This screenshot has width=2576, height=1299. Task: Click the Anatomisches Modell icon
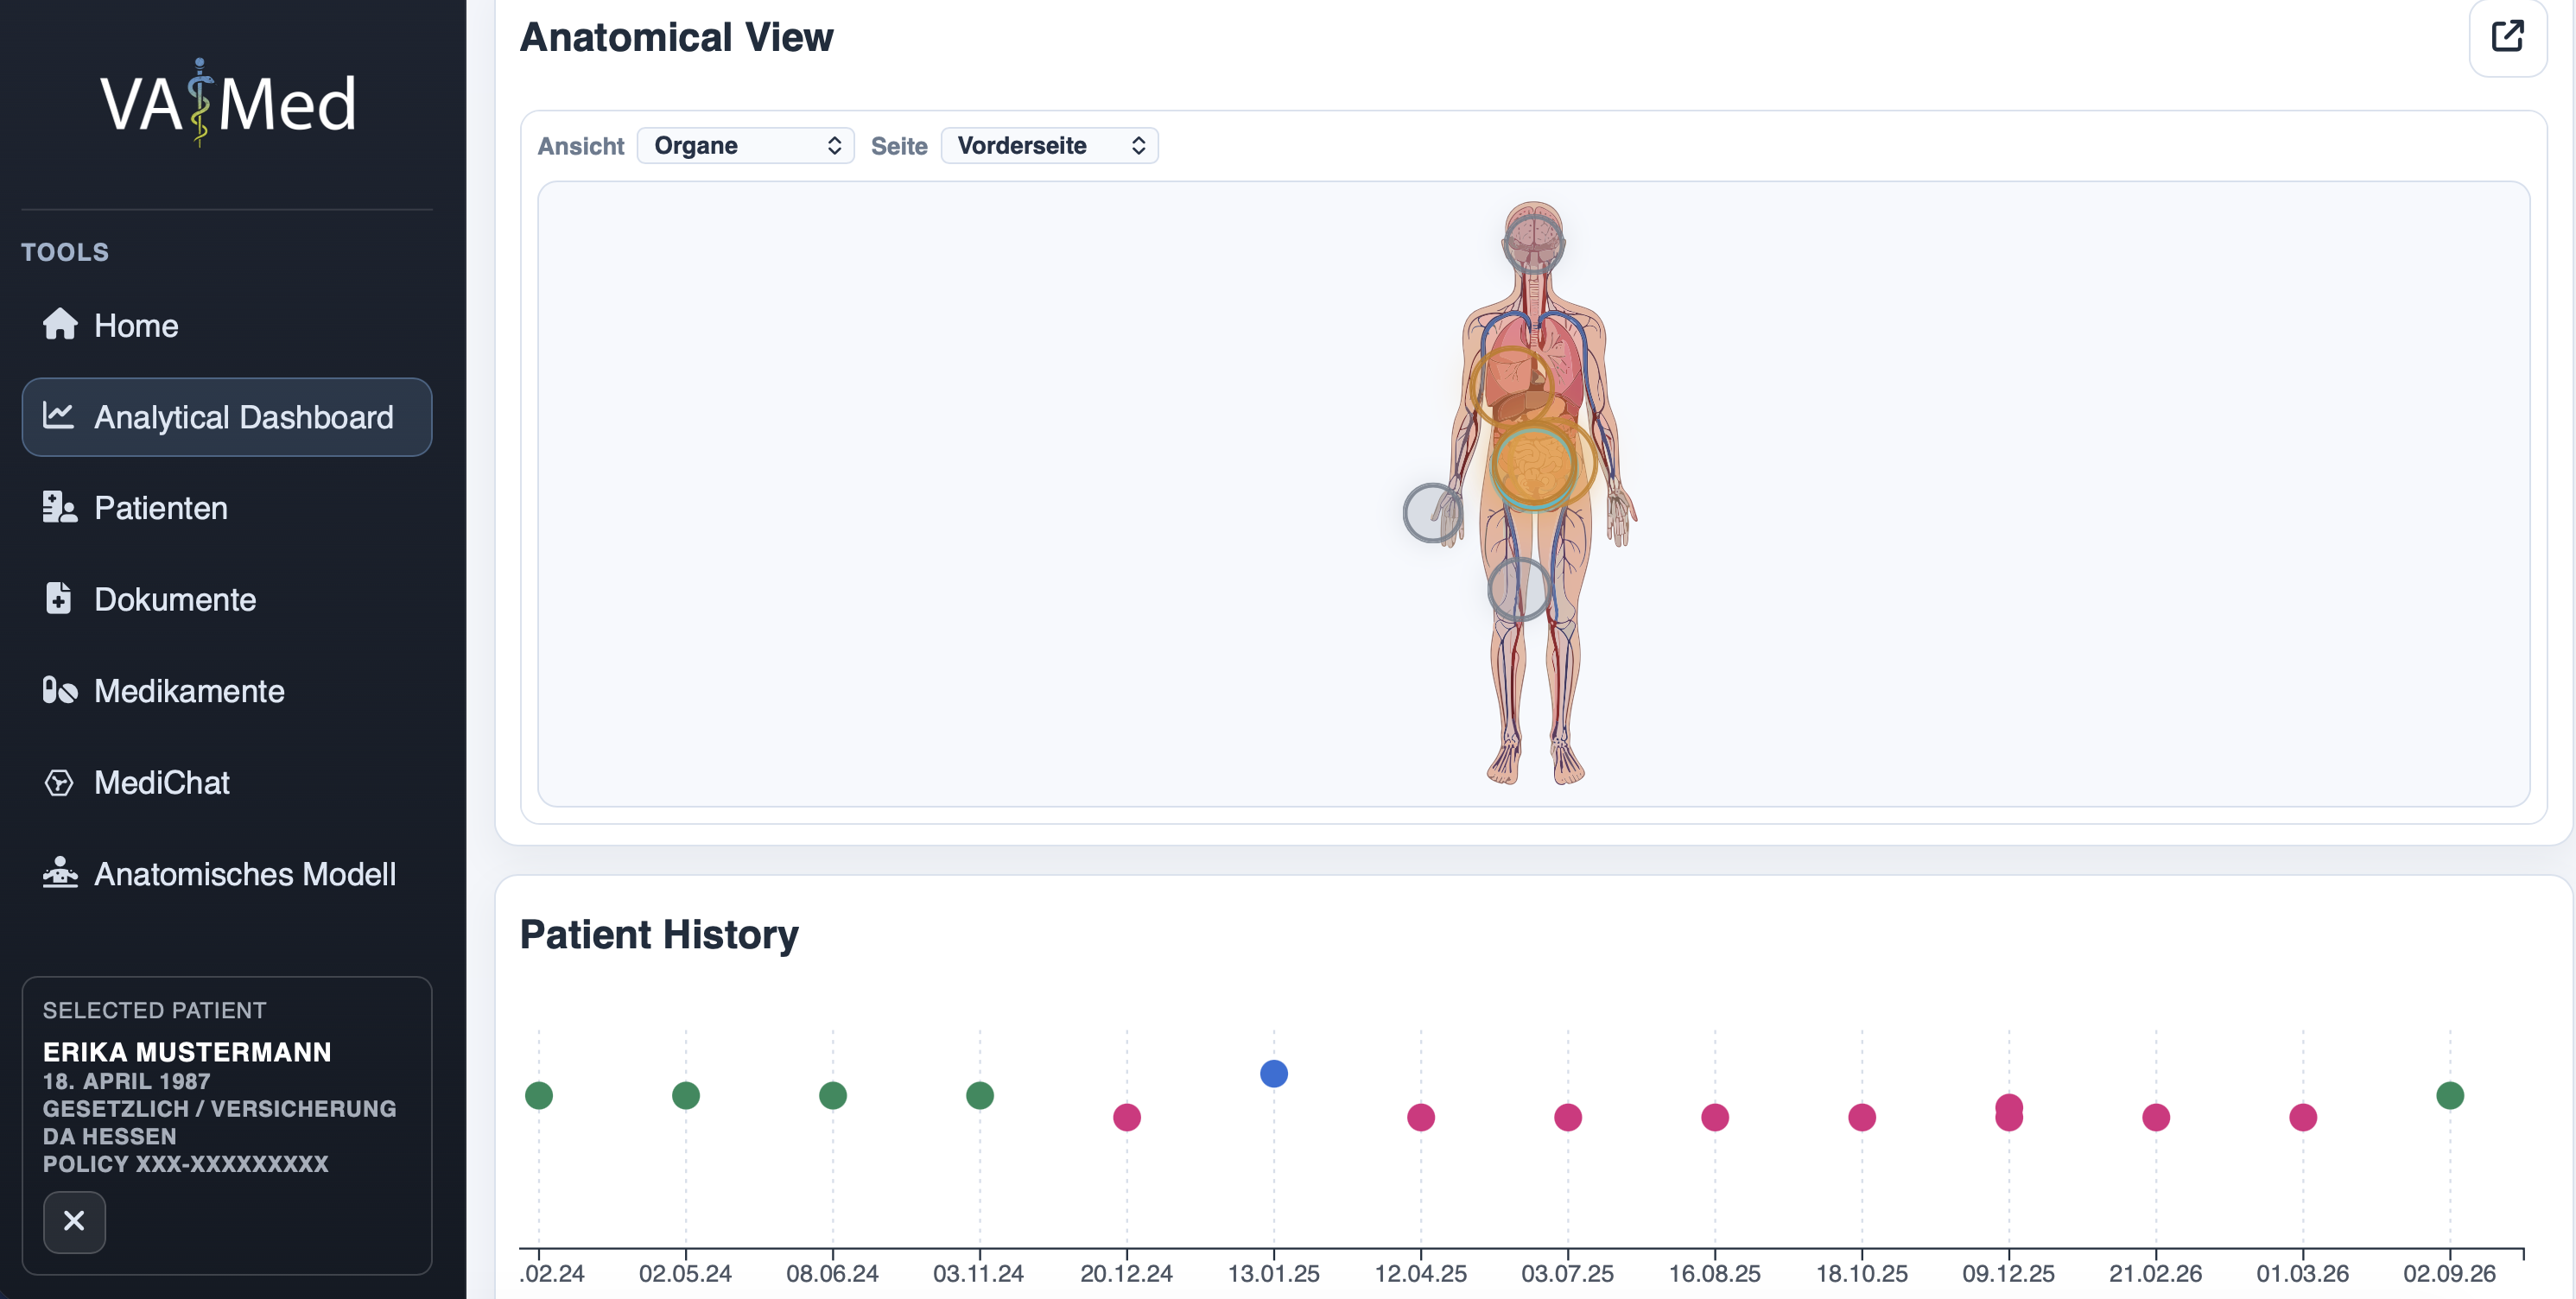click(x=60, y=873)
